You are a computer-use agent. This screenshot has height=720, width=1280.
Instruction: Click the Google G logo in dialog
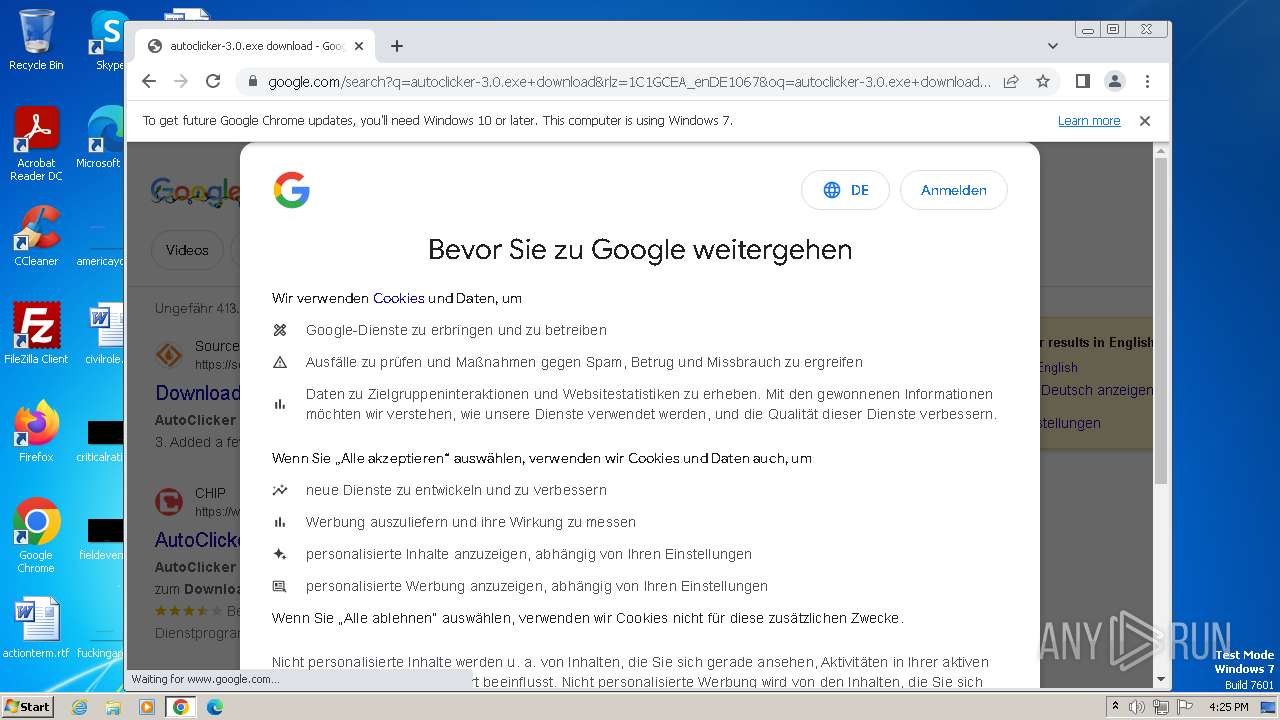tap(291, 190)
